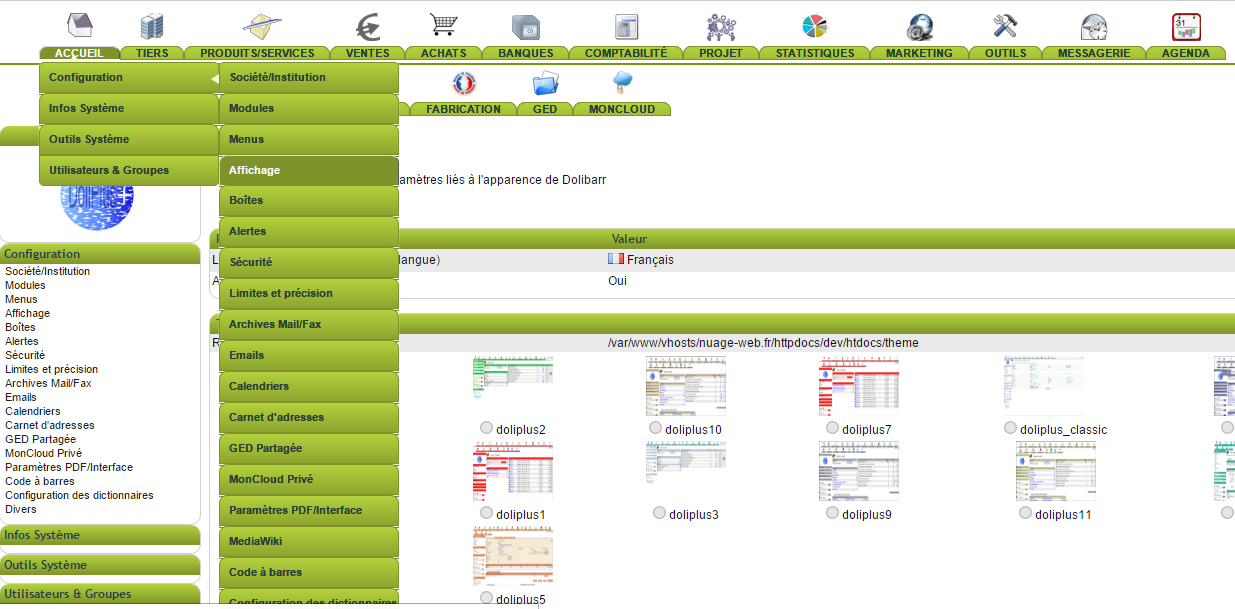Open the Divers link in left sidebar
Screen dimensions: 1235x609
click(20, 509)
